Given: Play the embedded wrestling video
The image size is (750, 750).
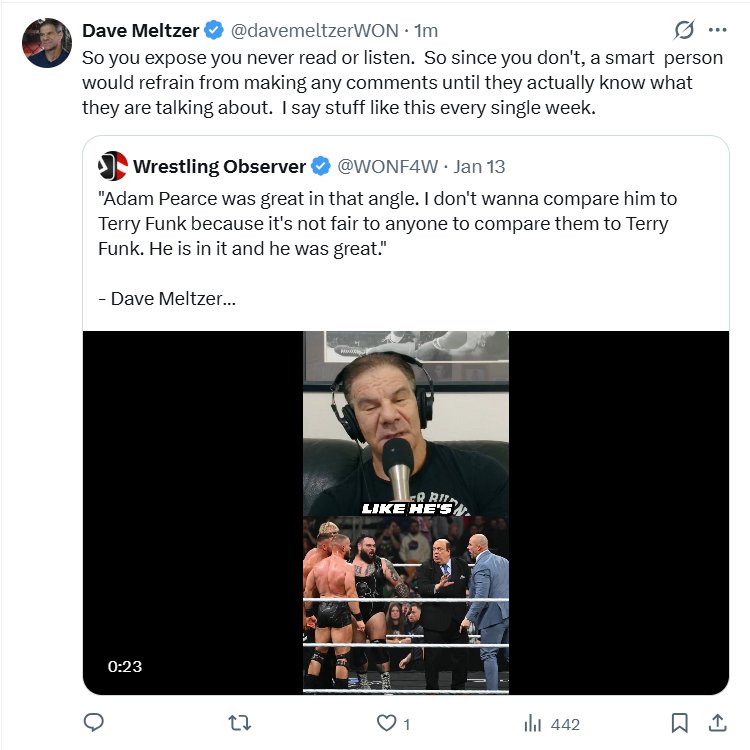Looking at the screenshot, I should (x=406, y=512).
